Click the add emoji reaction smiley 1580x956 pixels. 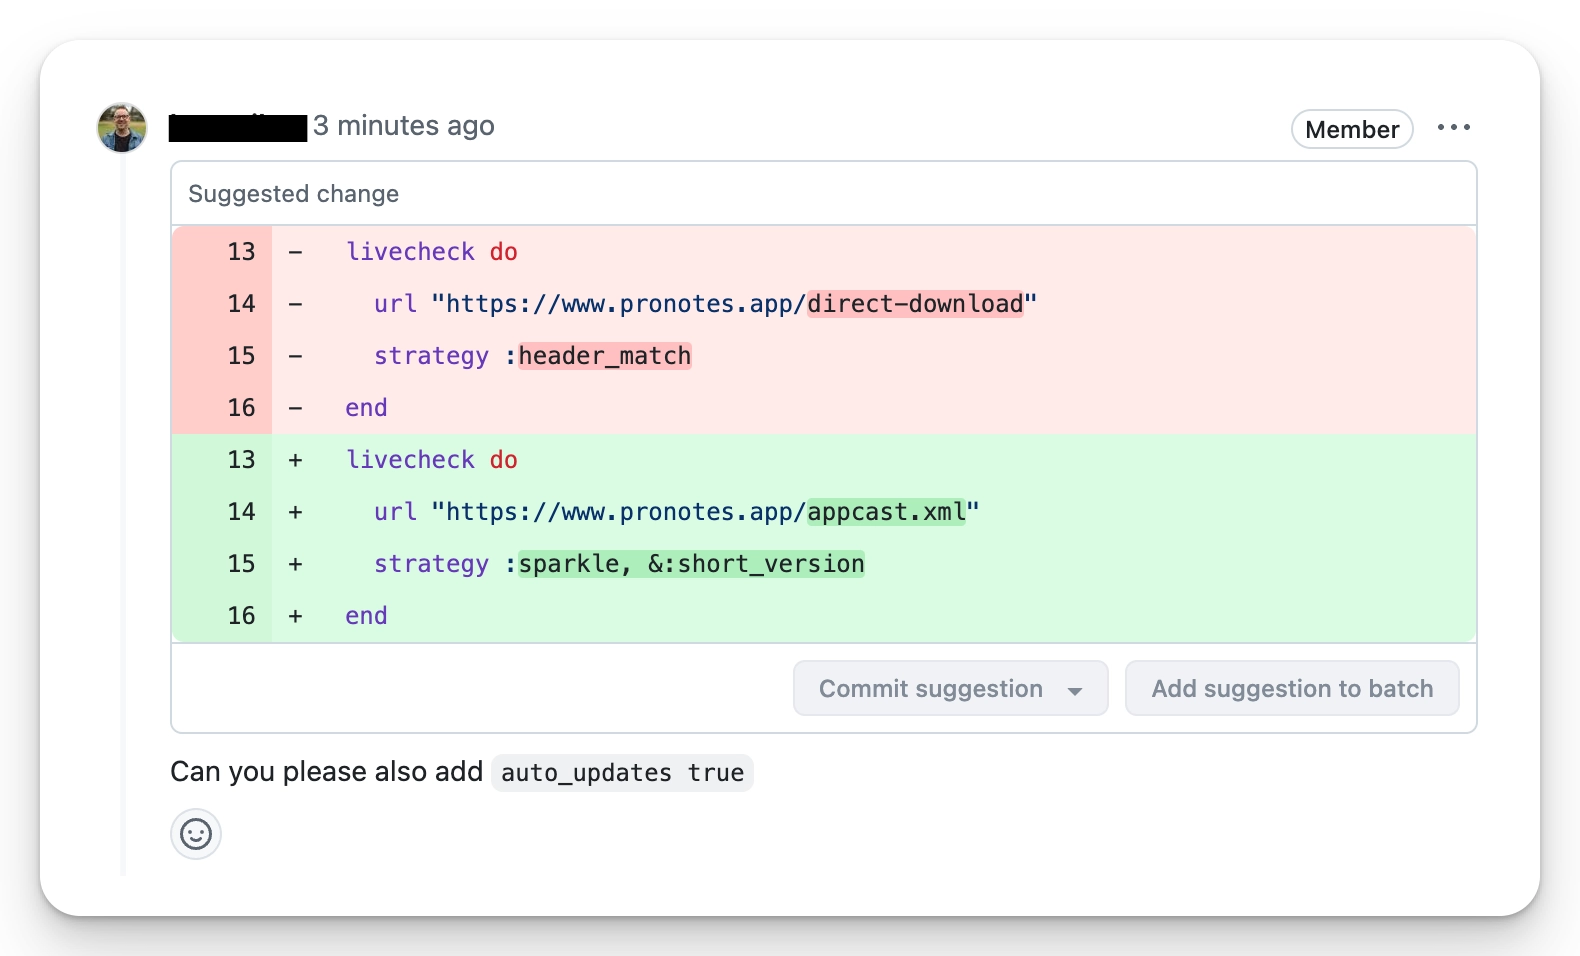(x=196, y=834)
